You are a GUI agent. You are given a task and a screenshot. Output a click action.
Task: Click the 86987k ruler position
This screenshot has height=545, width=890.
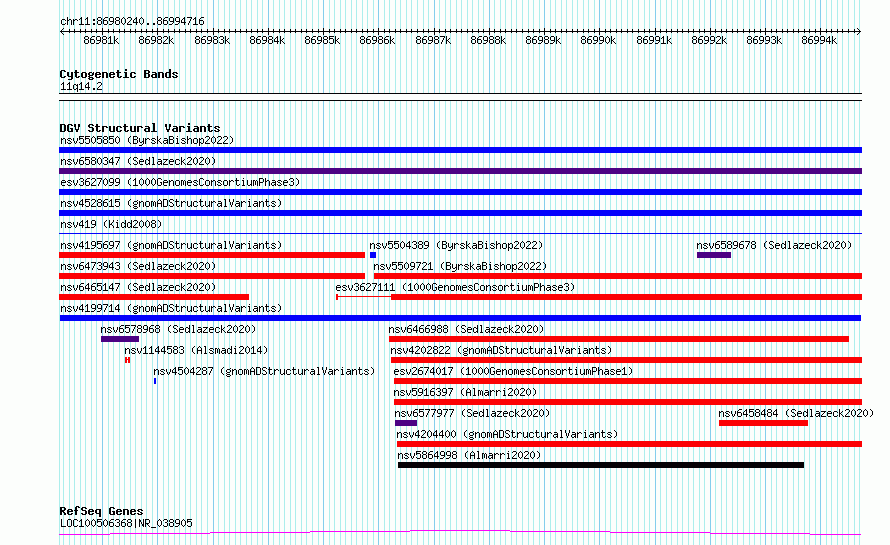pos(433,40)
